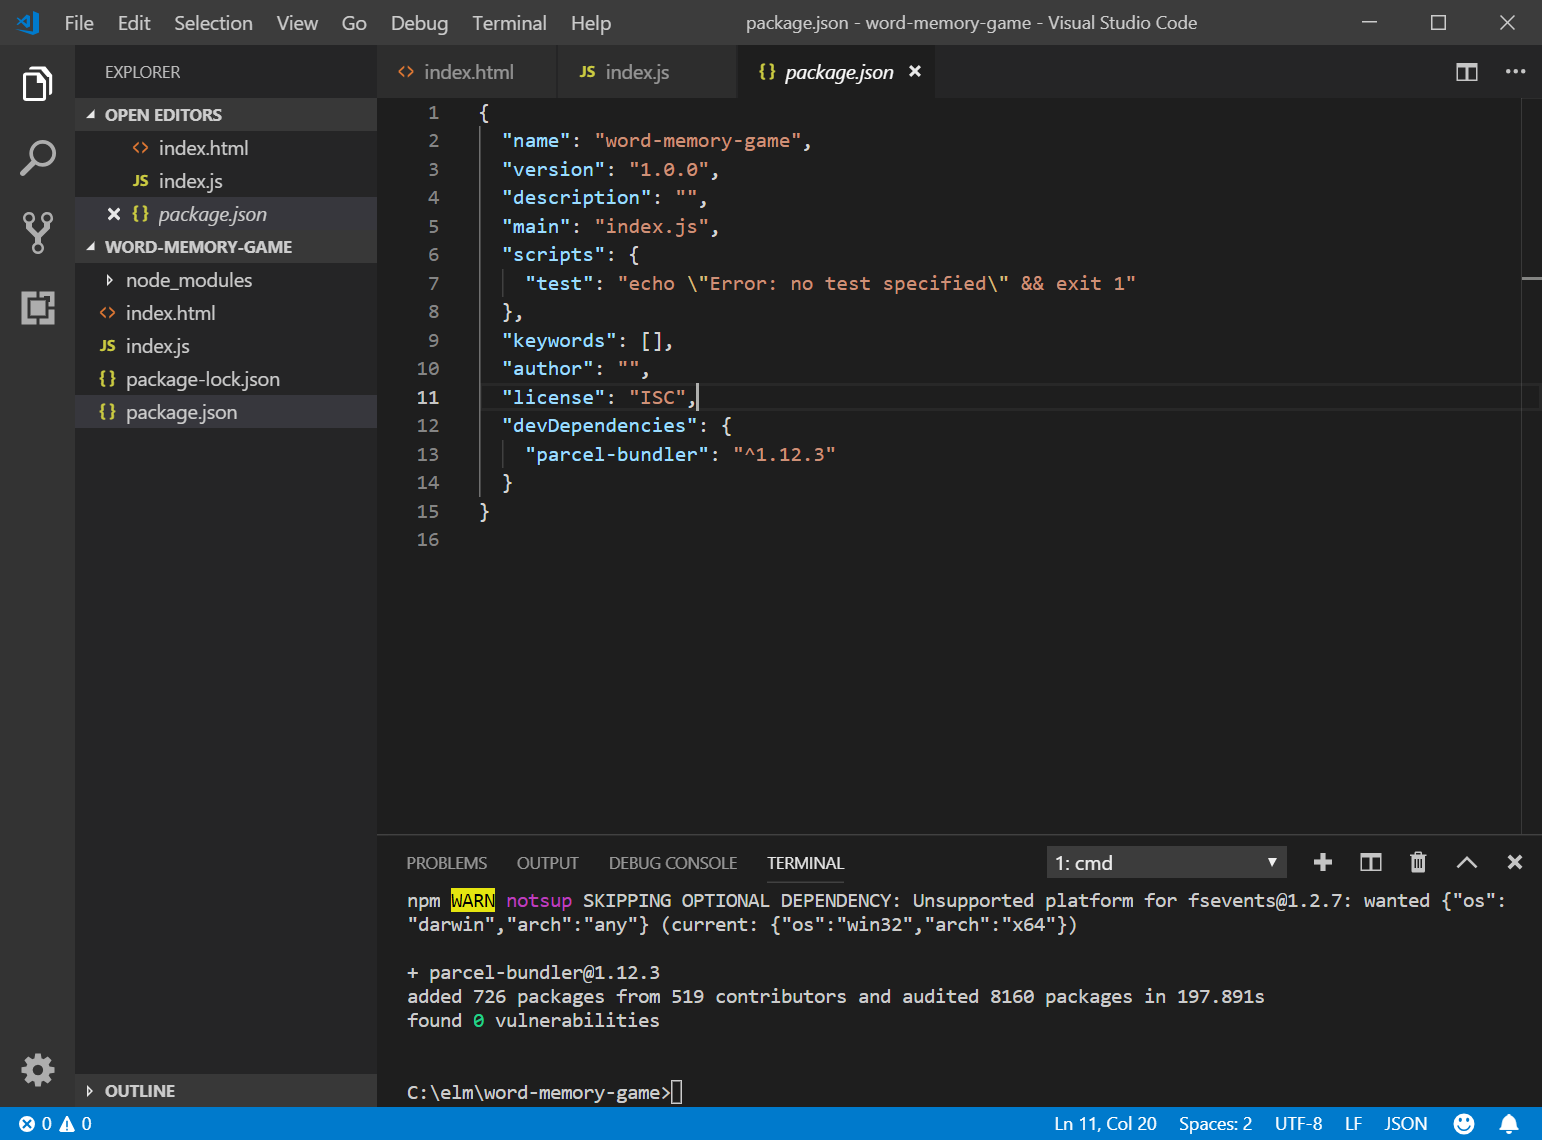
Task: Open the View menu
Action: (x=297, y=23)
